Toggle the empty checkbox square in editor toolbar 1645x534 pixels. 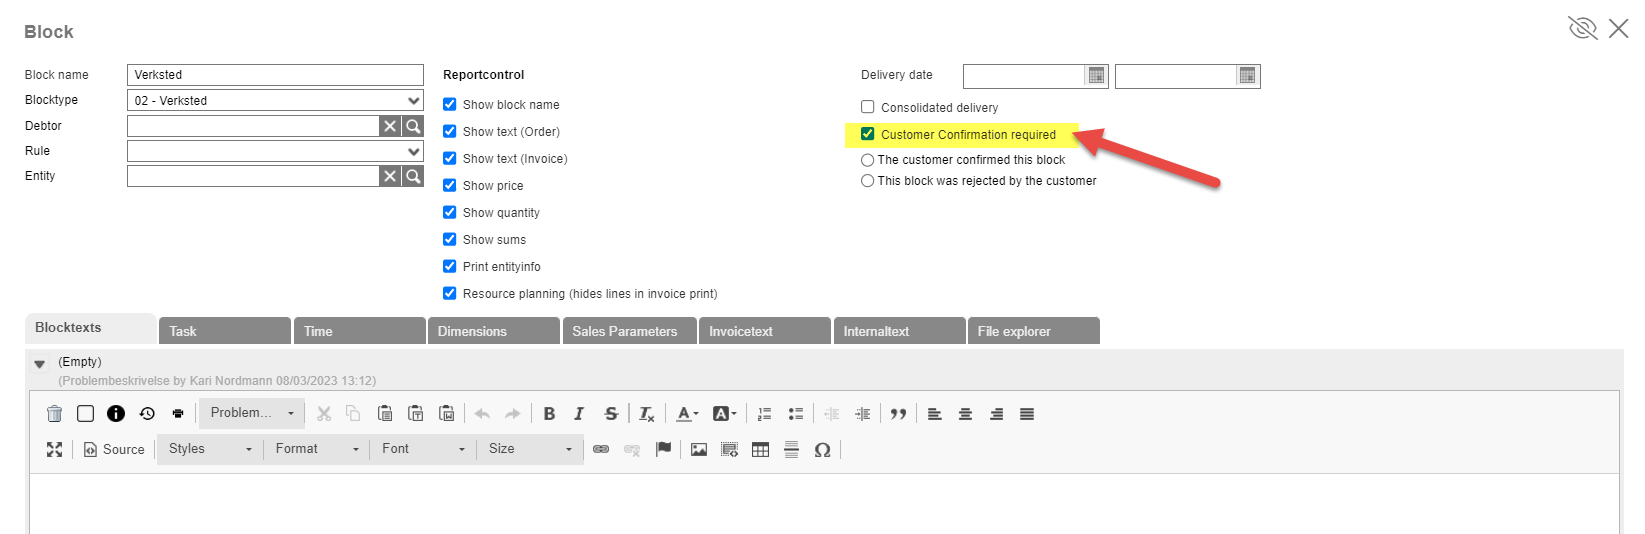coord(86,414)
